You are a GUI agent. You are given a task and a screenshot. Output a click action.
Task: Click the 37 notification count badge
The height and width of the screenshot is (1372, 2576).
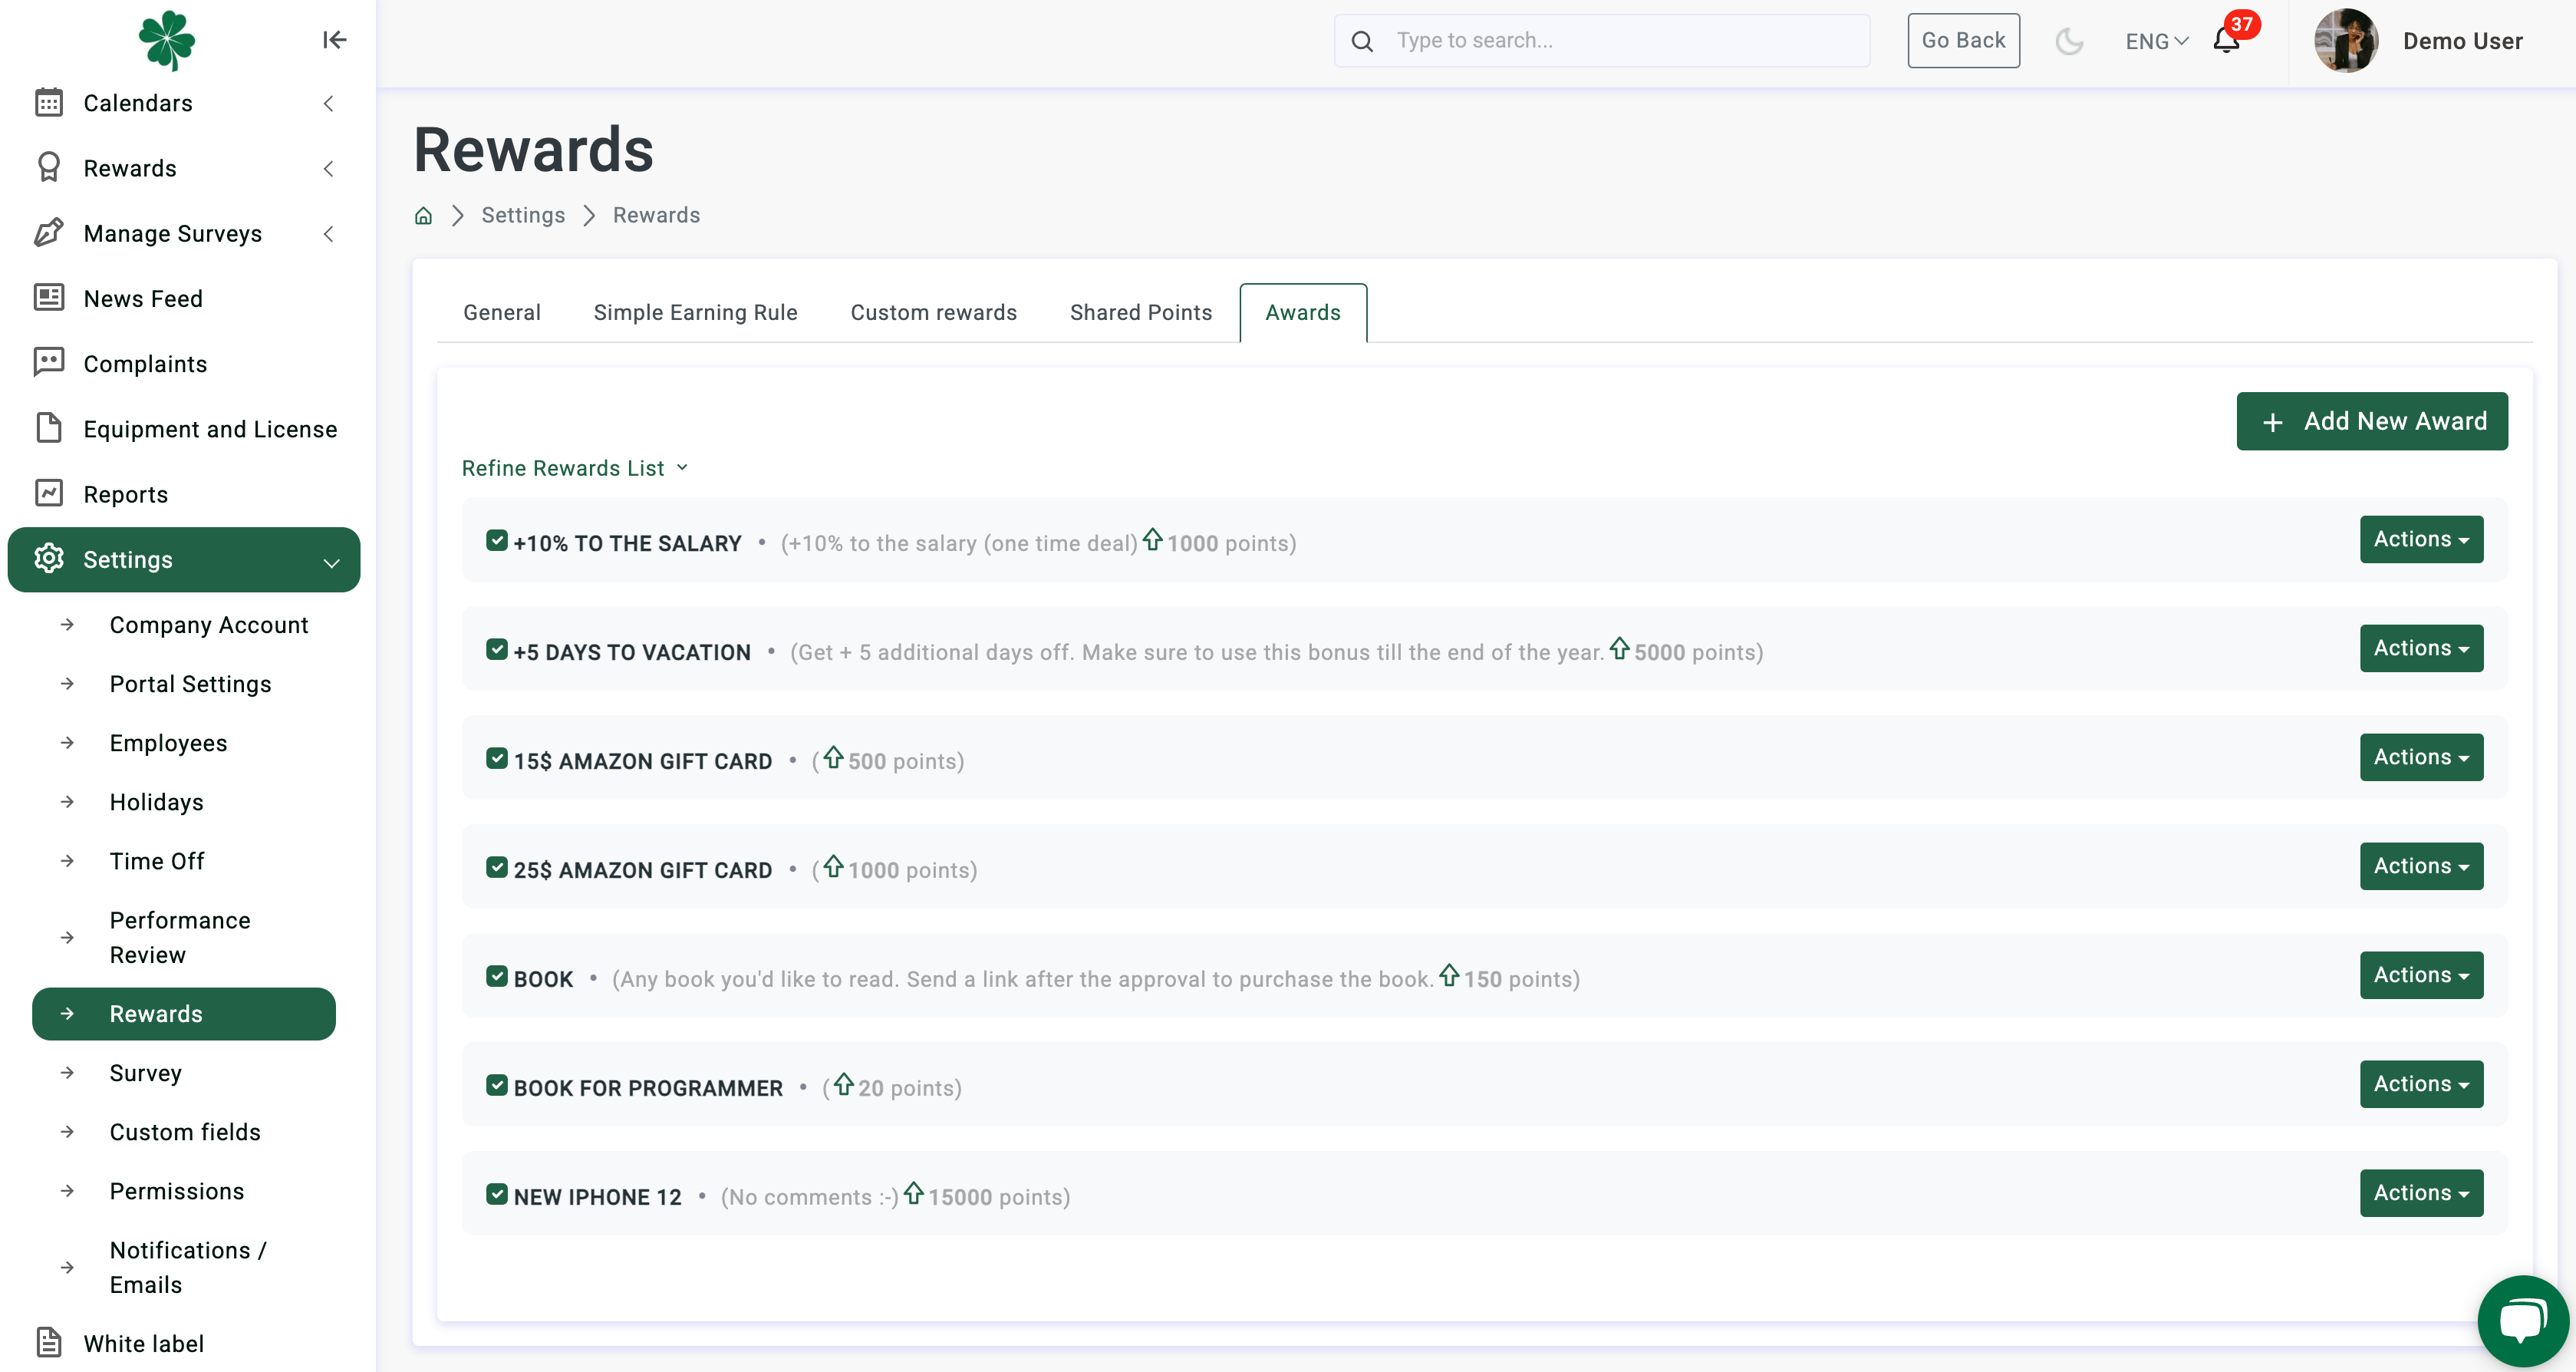point(2242,24)
